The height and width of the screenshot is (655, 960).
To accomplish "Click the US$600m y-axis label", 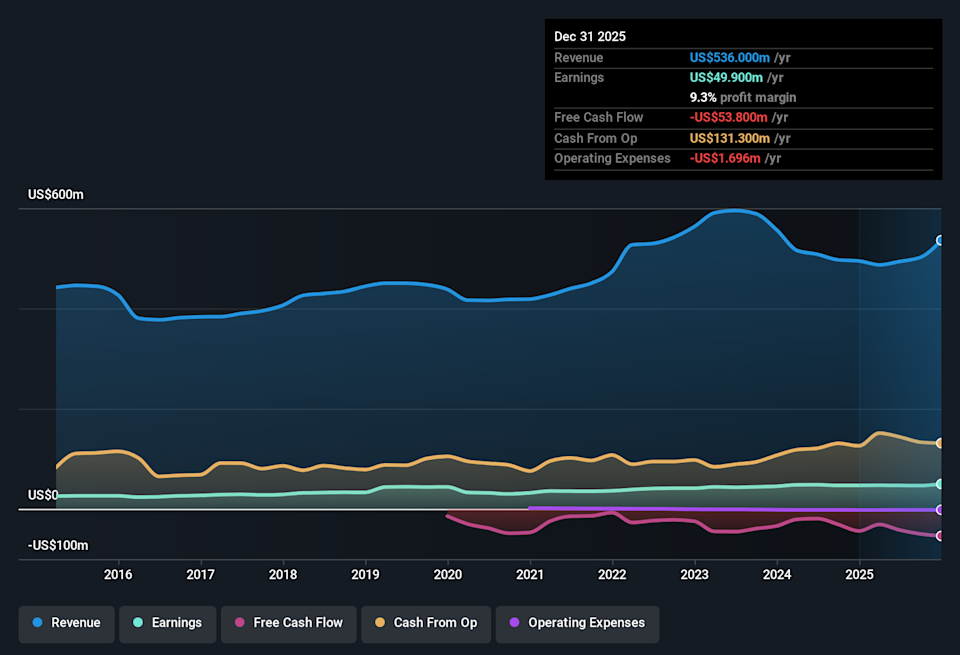I will pyautogui.click(x=55, y=195).
